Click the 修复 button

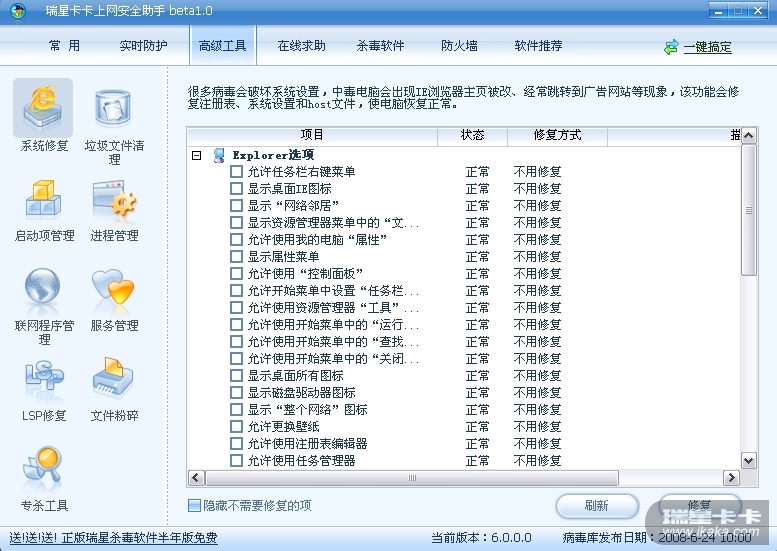point(700,506)
